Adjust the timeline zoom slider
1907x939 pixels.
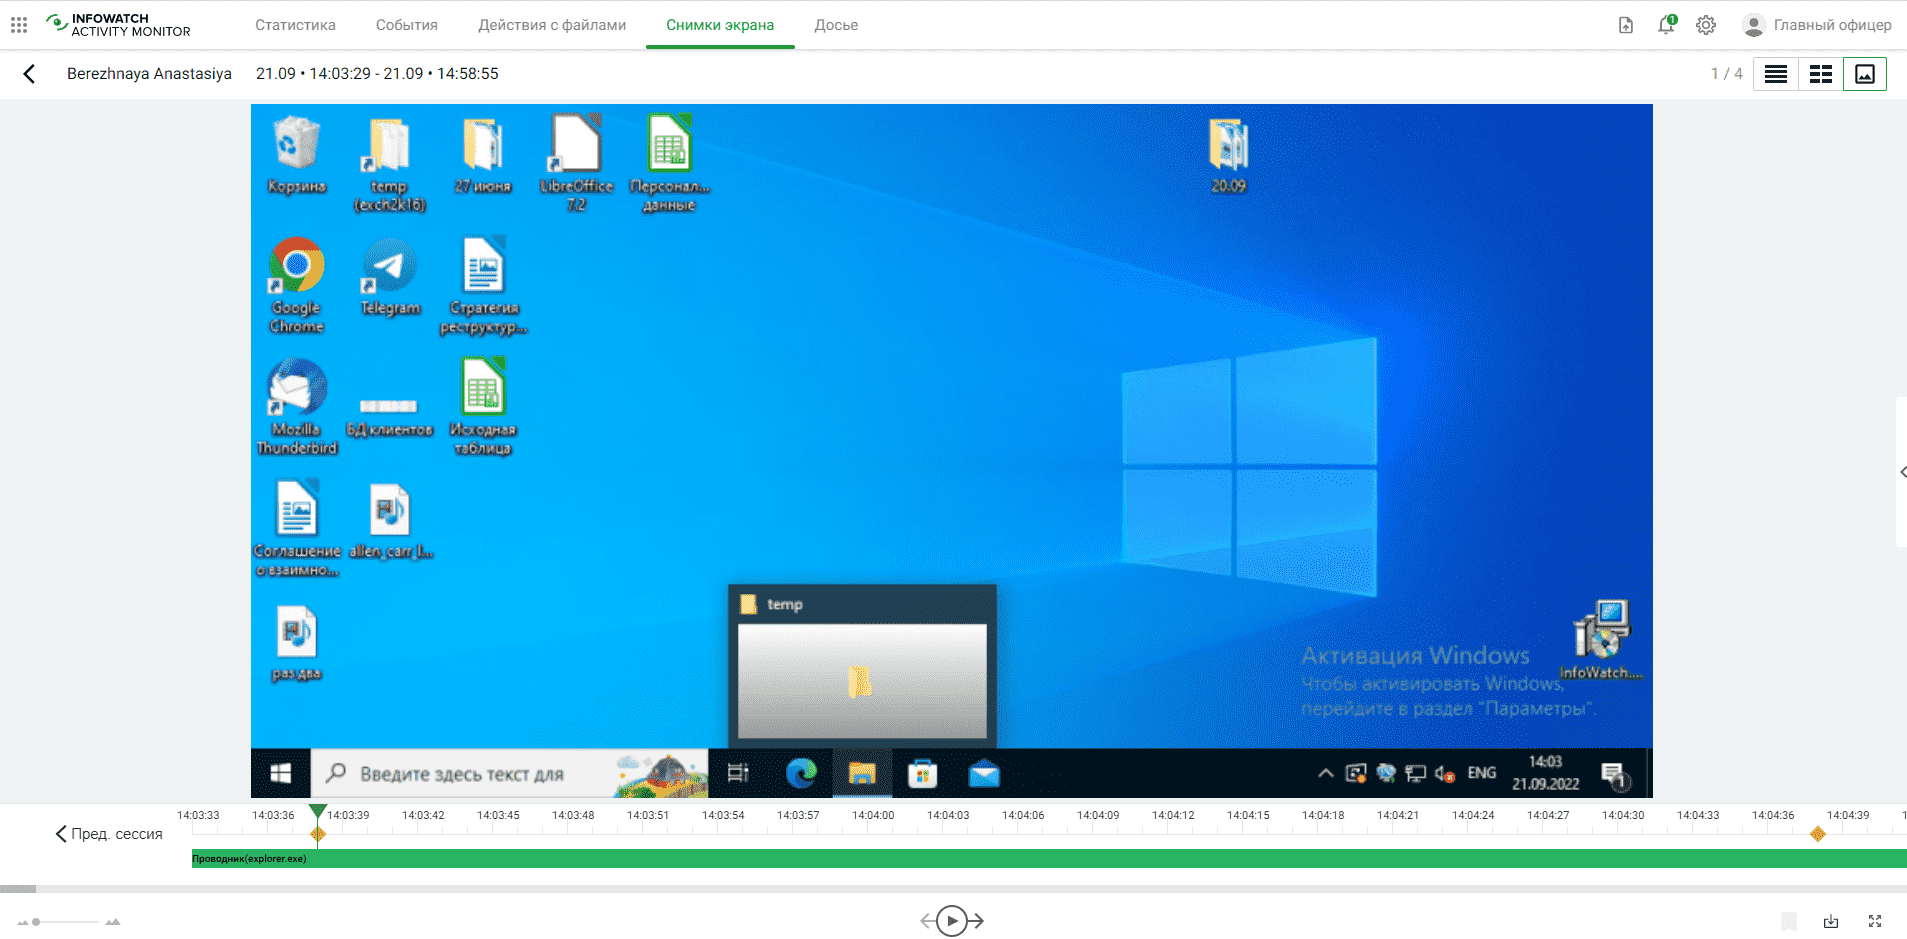point(37,922)
